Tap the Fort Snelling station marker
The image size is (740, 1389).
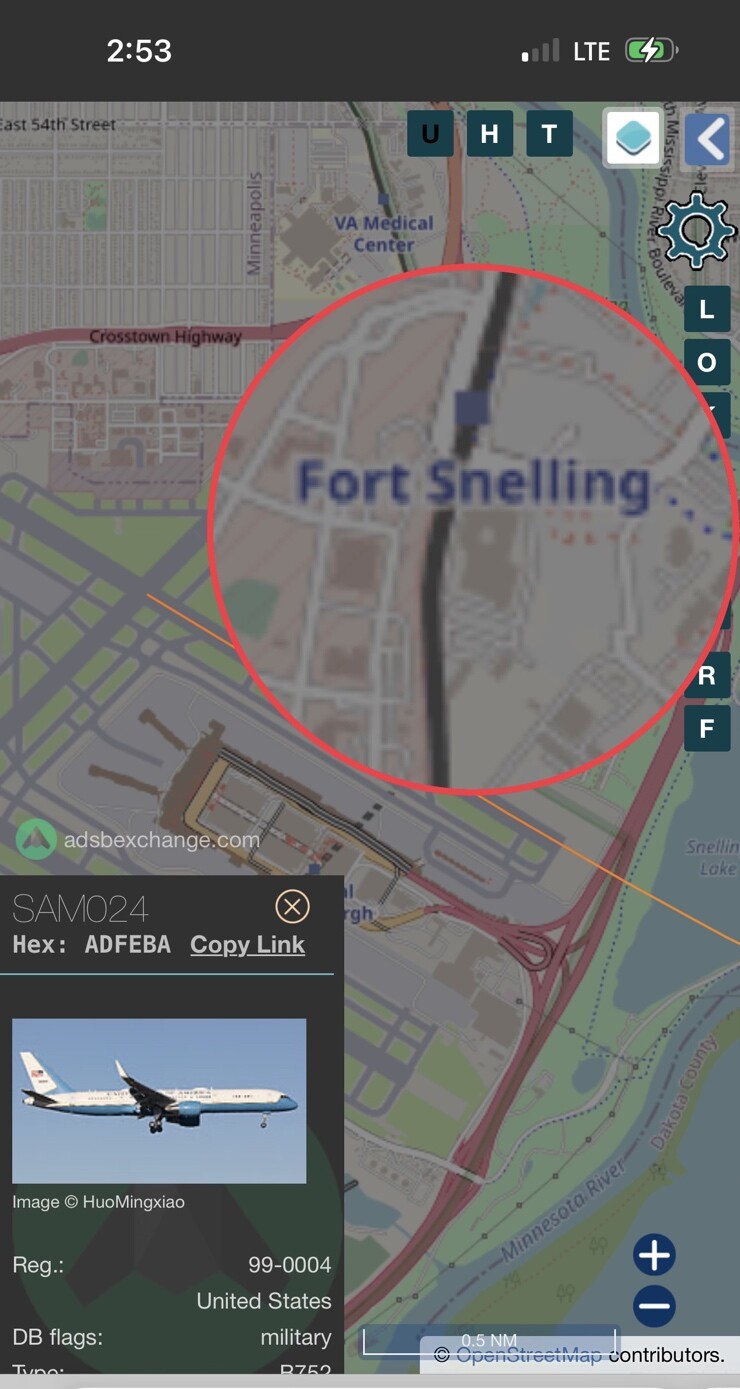[x=471, y=407]
